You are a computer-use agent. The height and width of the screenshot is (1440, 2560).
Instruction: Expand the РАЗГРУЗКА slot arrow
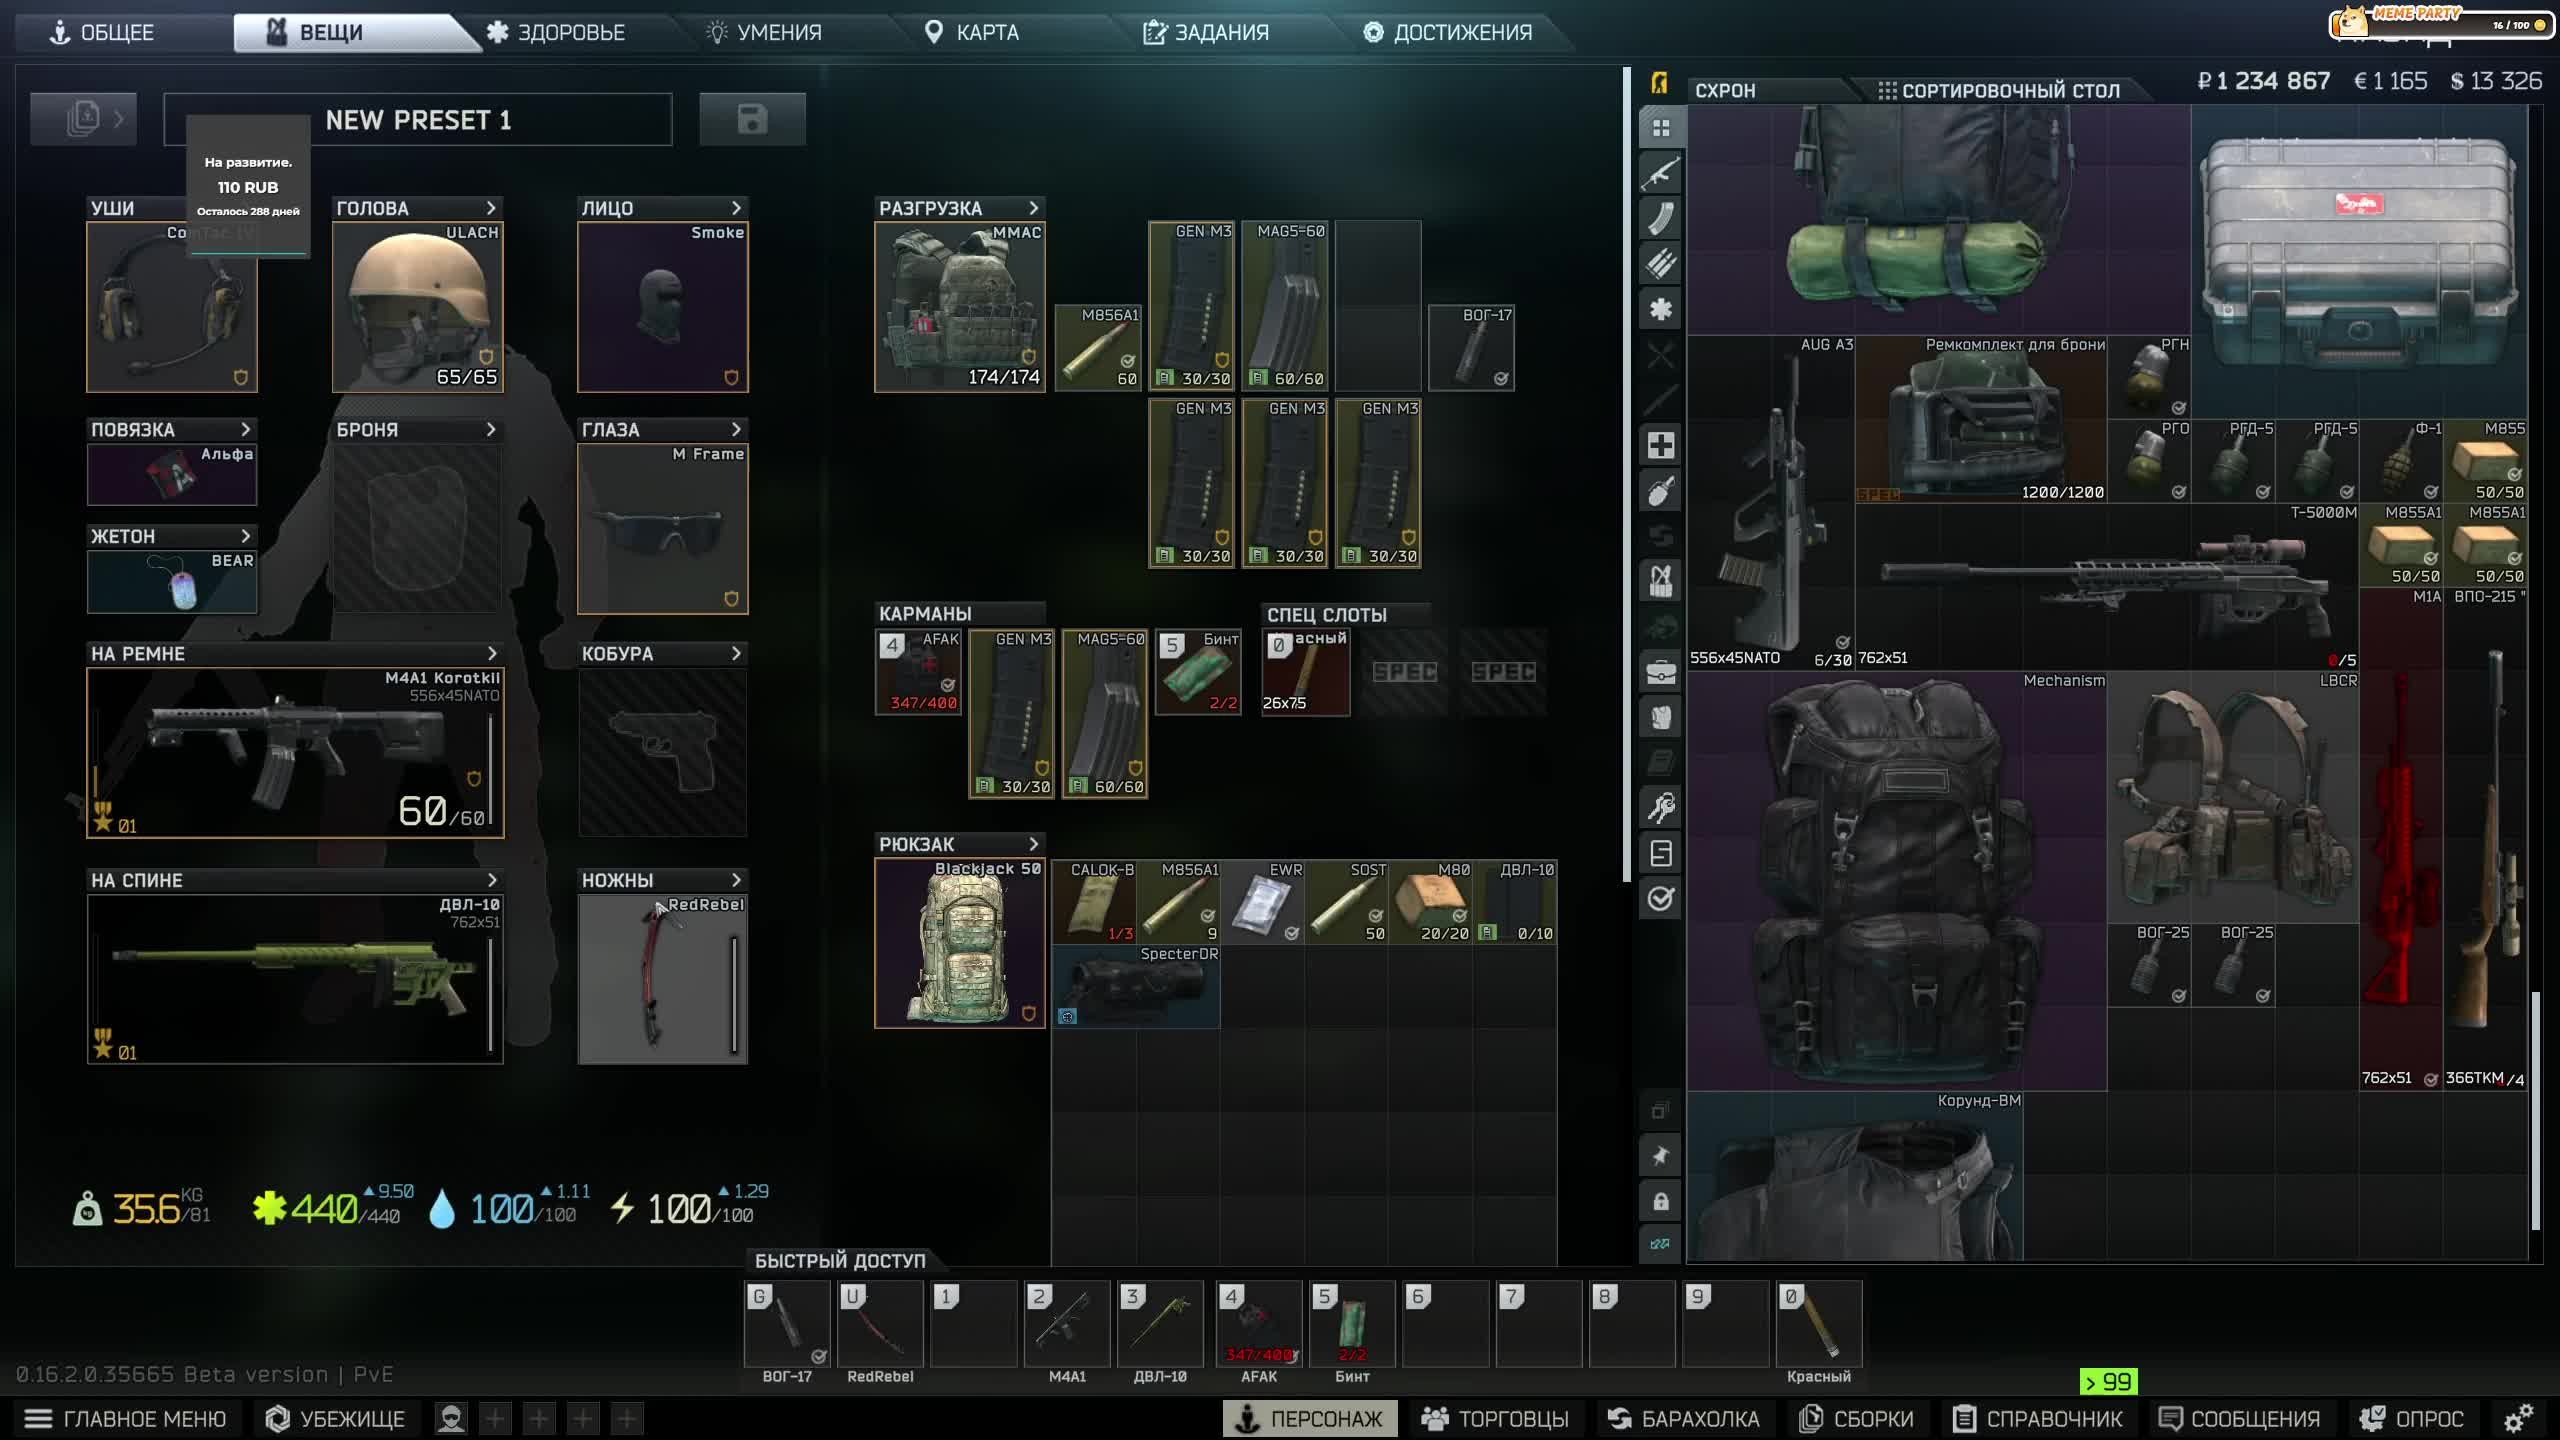tap(1034, 208)
